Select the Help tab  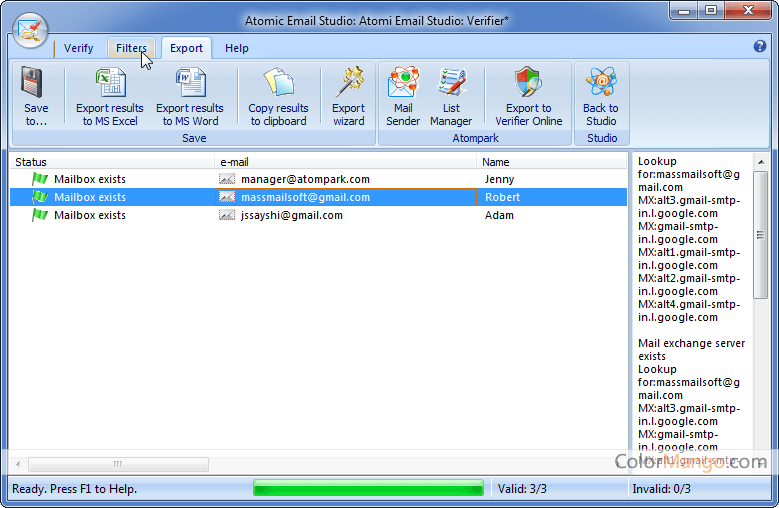[x=237, y=48]
